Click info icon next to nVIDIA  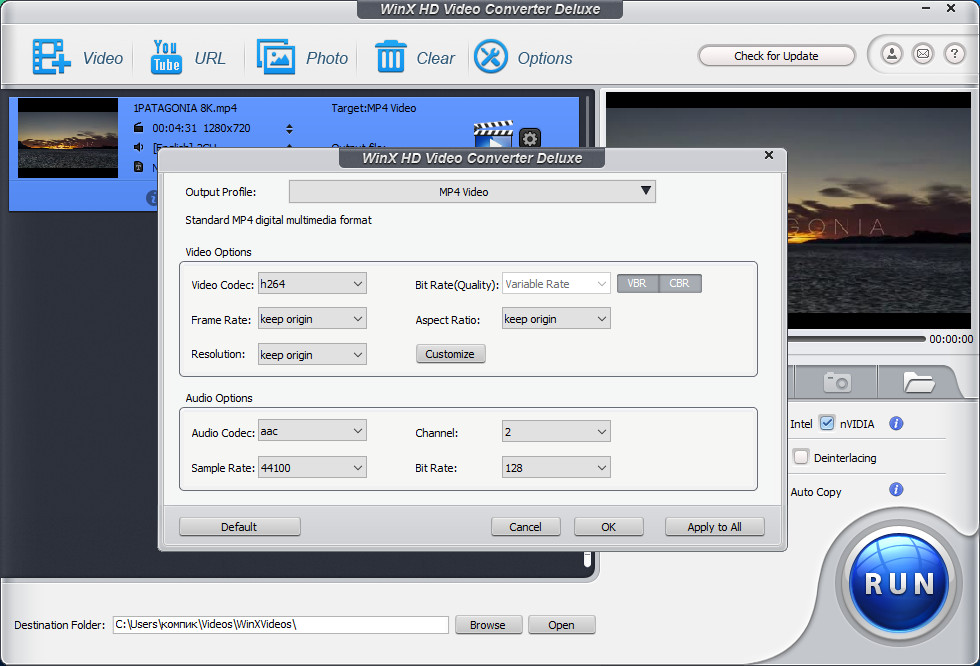point(896,424)
